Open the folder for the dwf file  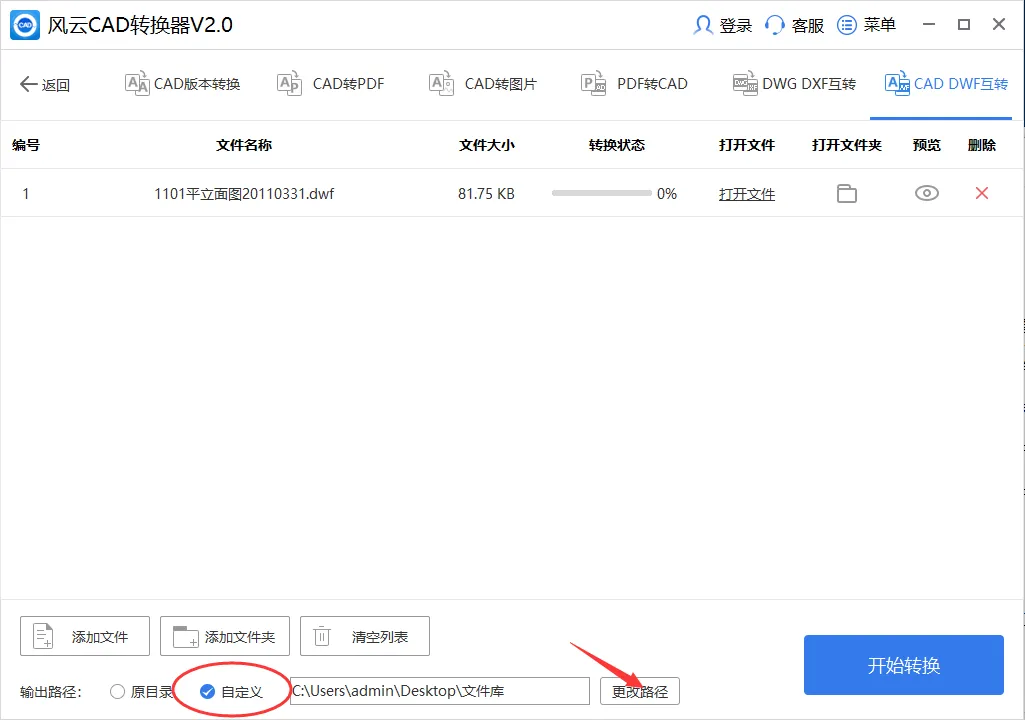(x=846, y=193)
